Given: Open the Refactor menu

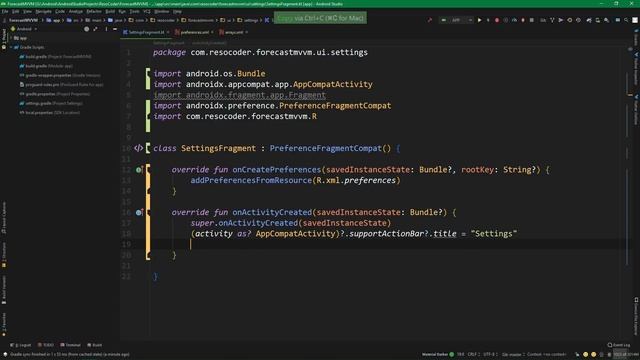Looking at the screenshot, I should (x=94, y=11).
